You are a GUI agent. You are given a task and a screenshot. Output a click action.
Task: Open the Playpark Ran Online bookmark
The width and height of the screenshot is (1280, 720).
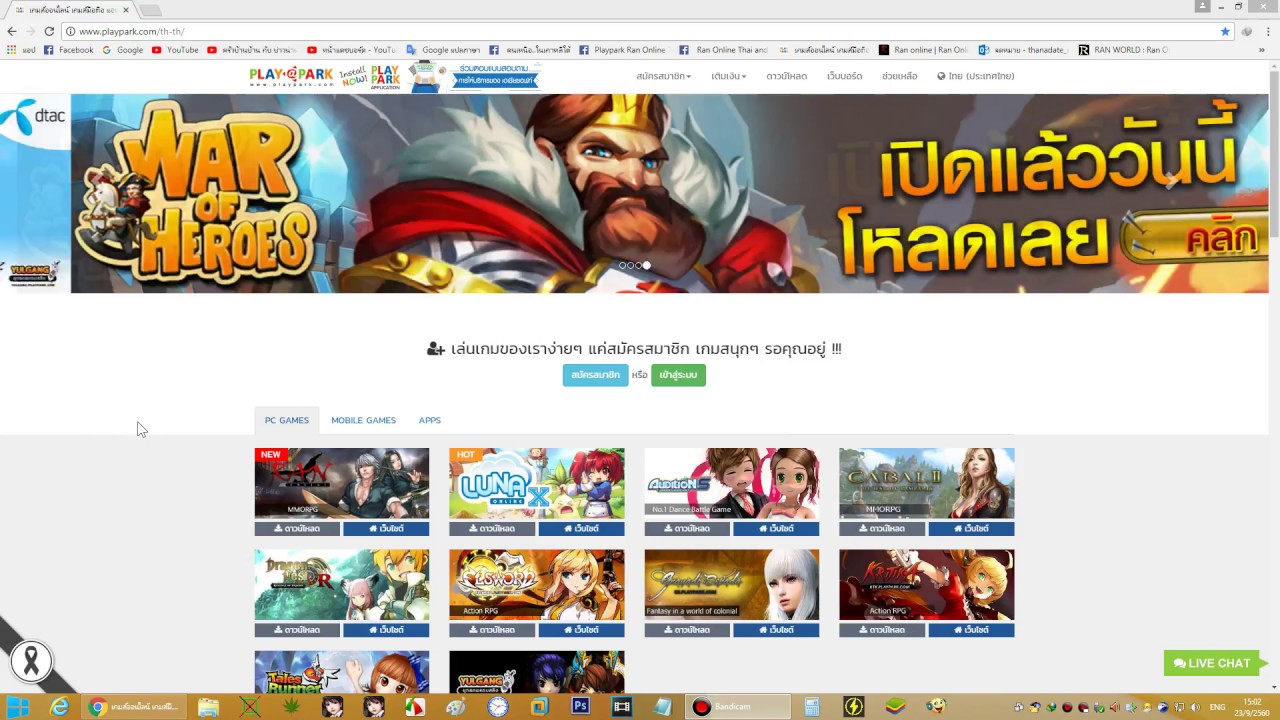click(x=623, y=49)
